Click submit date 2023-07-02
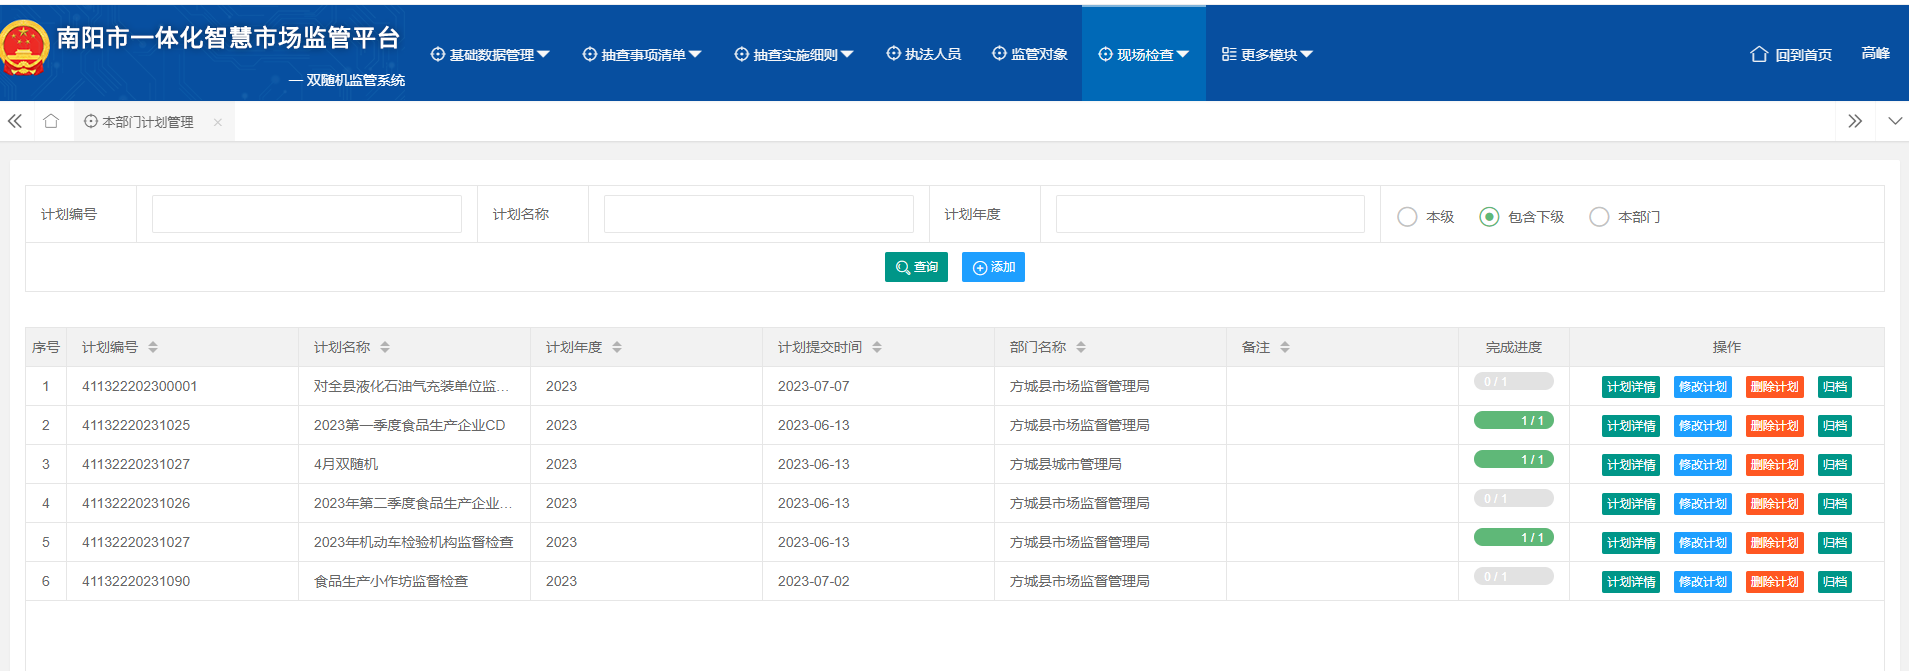The width and height of the screenshot is (1909, 671). pyautogui.click(x=814, y=581)
